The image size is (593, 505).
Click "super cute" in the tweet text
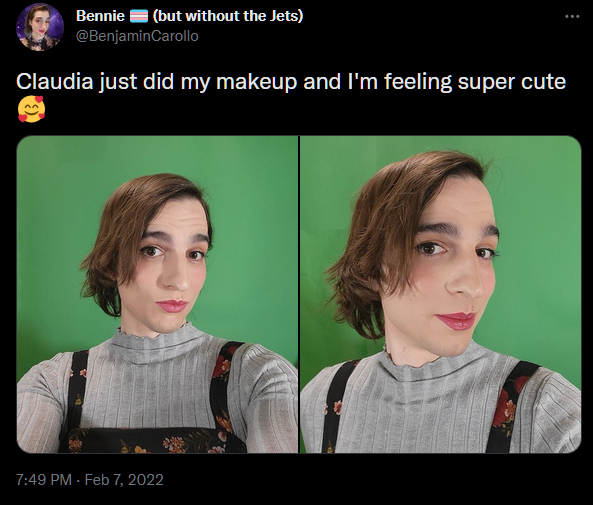point(512,82)
